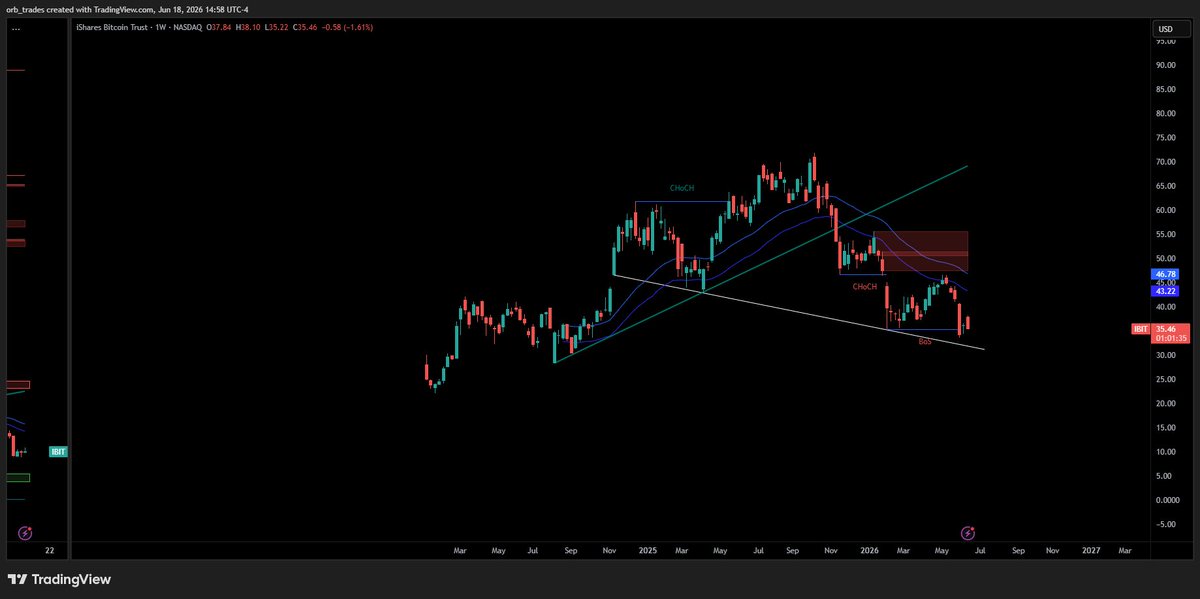Click the 80.00 price scale label

(x=1164, y=113)
